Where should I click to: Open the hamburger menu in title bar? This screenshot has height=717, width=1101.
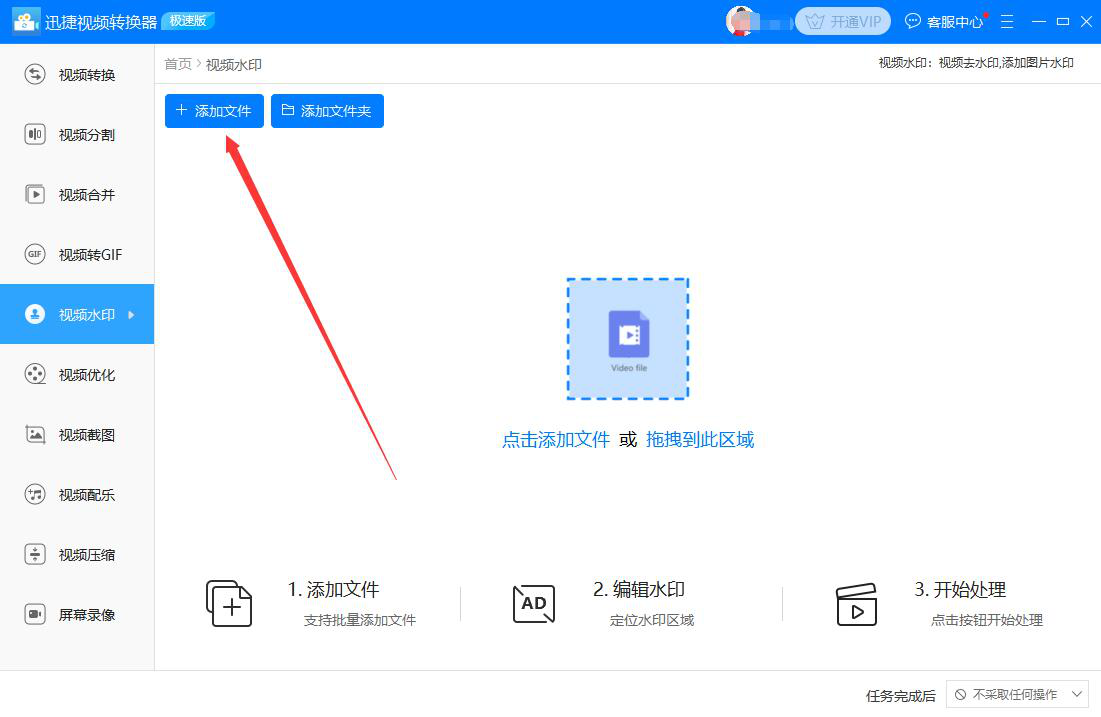[x=1007, y=22]
